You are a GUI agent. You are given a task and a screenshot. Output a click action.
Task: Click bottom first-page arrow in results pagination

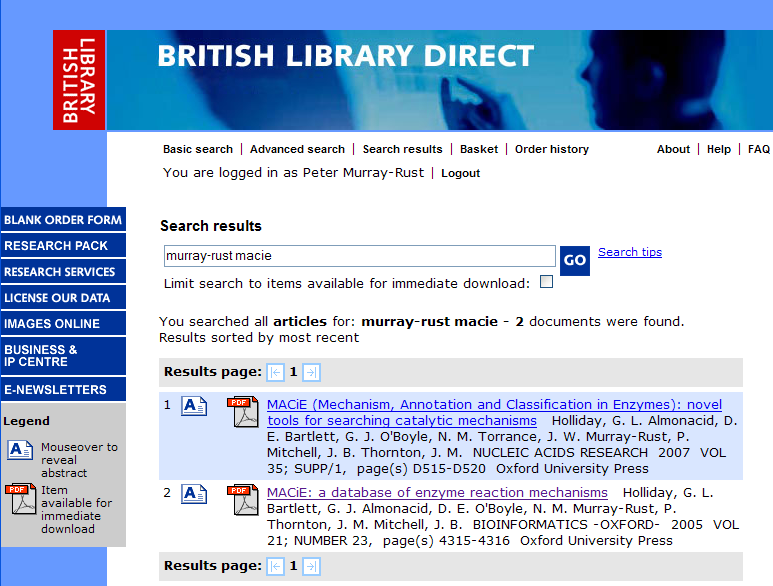[276, 566]
